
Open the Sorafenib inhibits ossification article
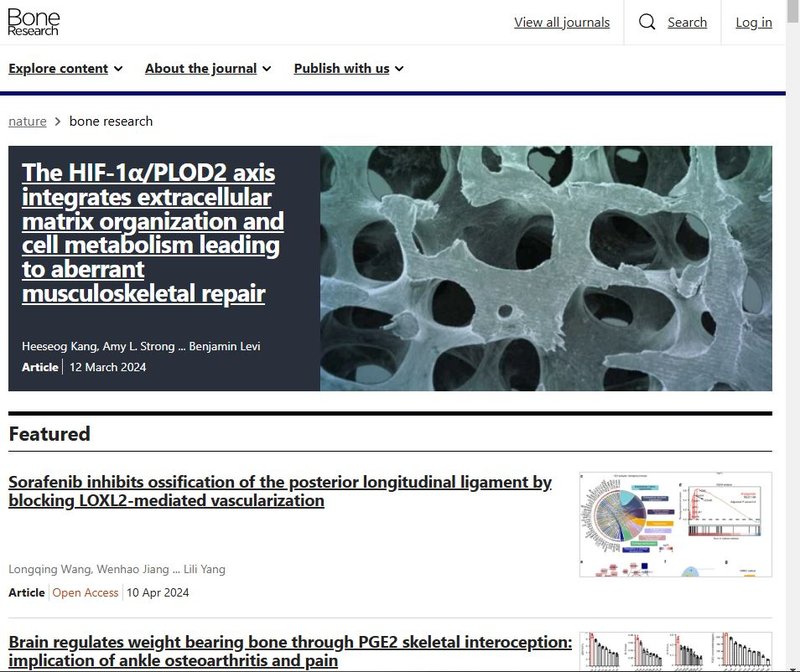click(x=280, y=491)
